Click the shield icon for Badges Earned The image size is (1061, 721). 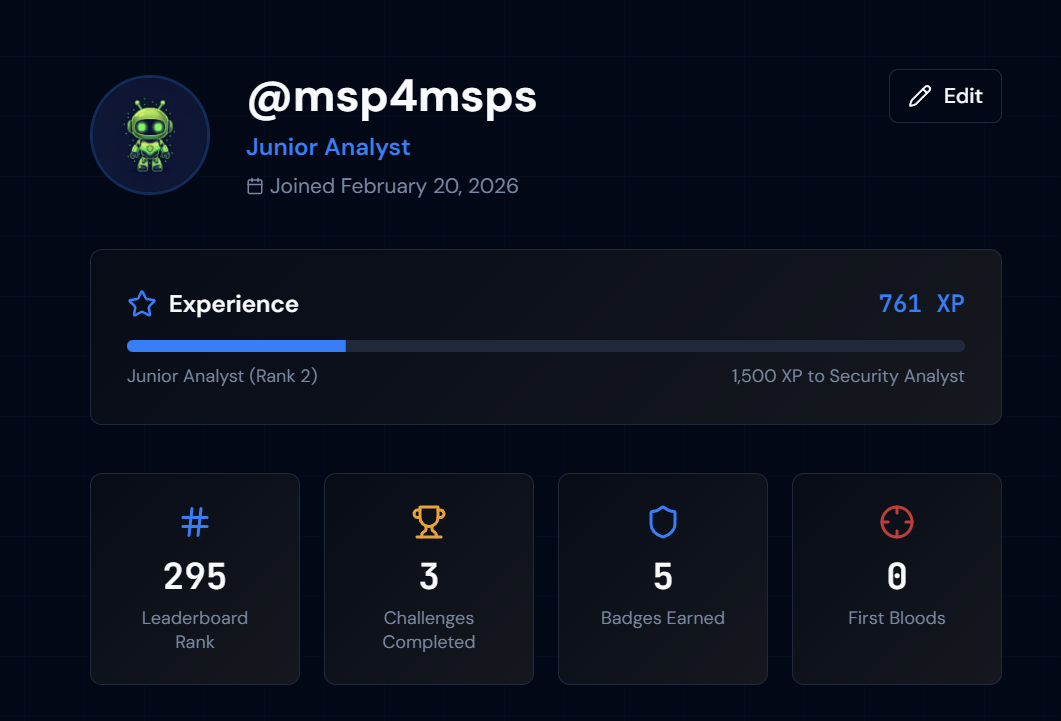click(x=663, y=521)
